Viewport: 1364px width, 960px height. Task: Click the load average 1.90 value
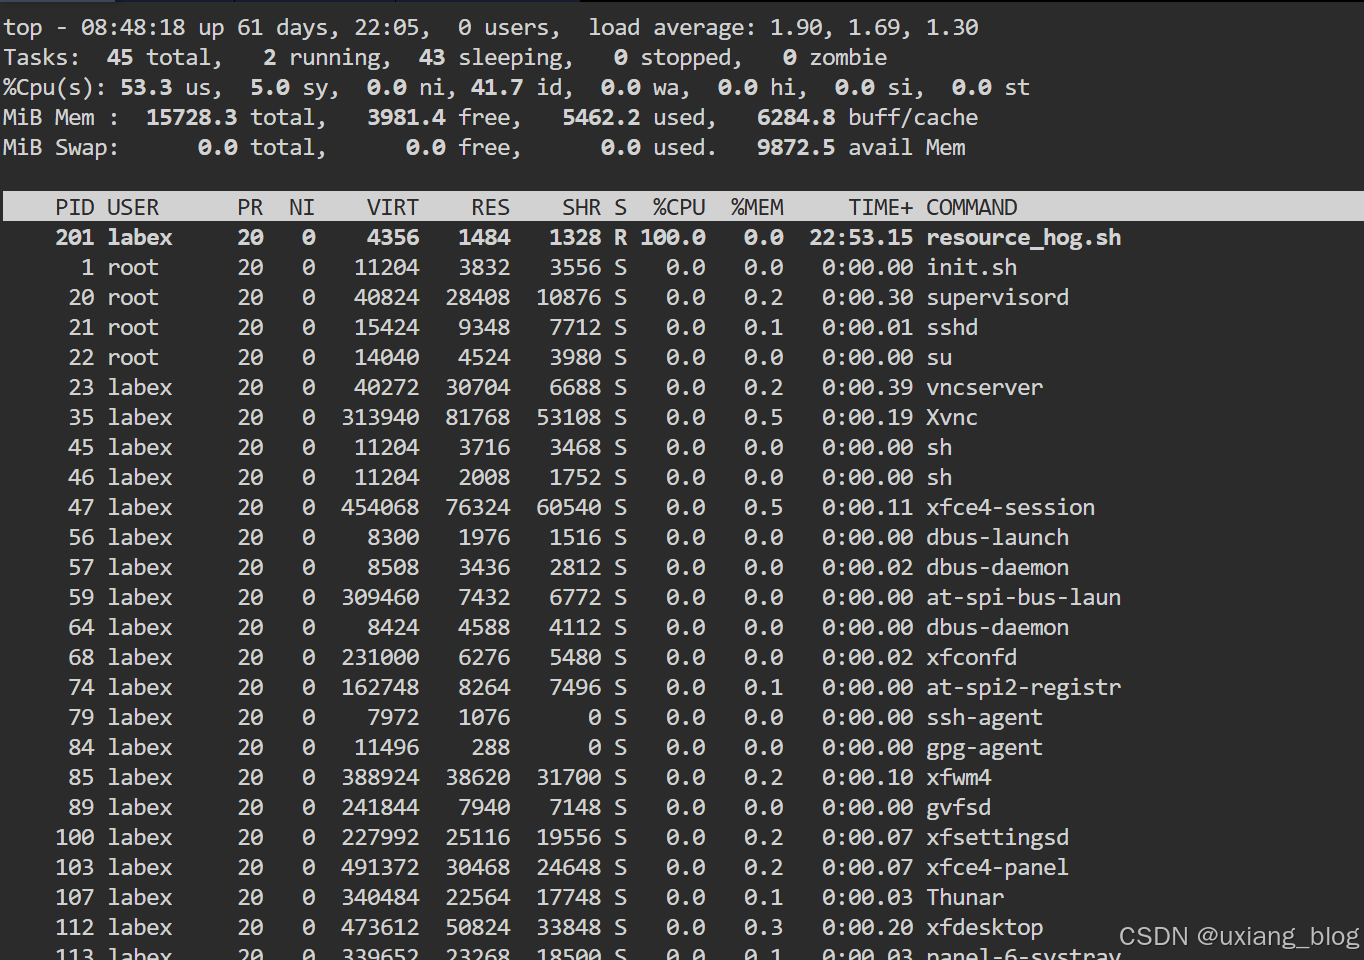click(x=796, y=28)
